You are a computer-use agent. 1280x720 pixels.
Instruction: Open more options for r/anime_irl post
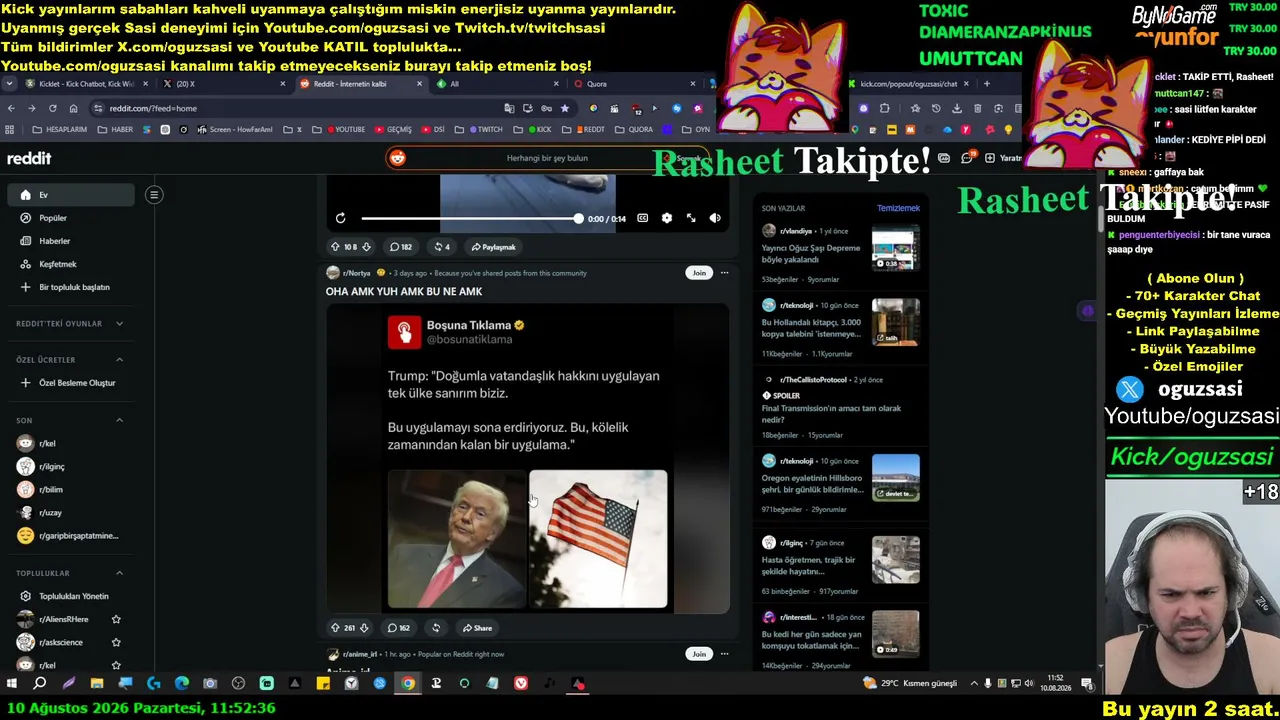pyautogui.click(x=725, y=654)
